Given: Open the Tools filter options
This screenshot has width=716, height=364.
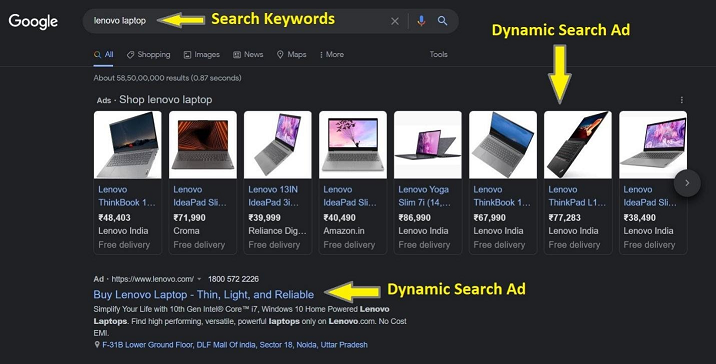Looking at the screenshot, I should (438, 54).
